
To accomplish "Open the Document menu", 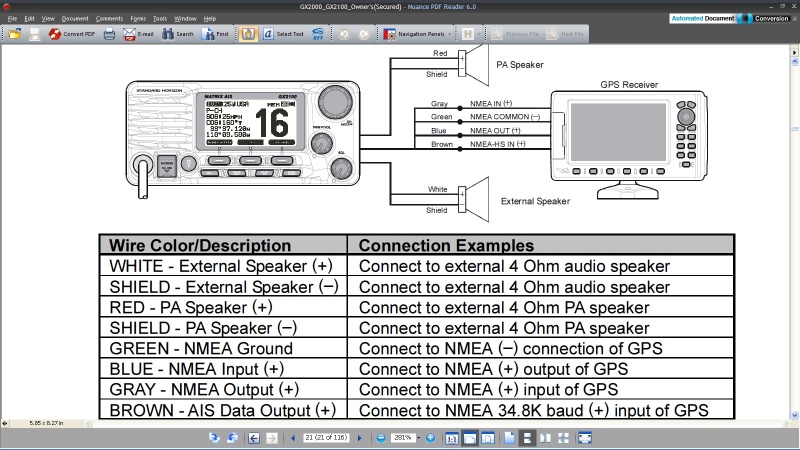I will 75,18.
